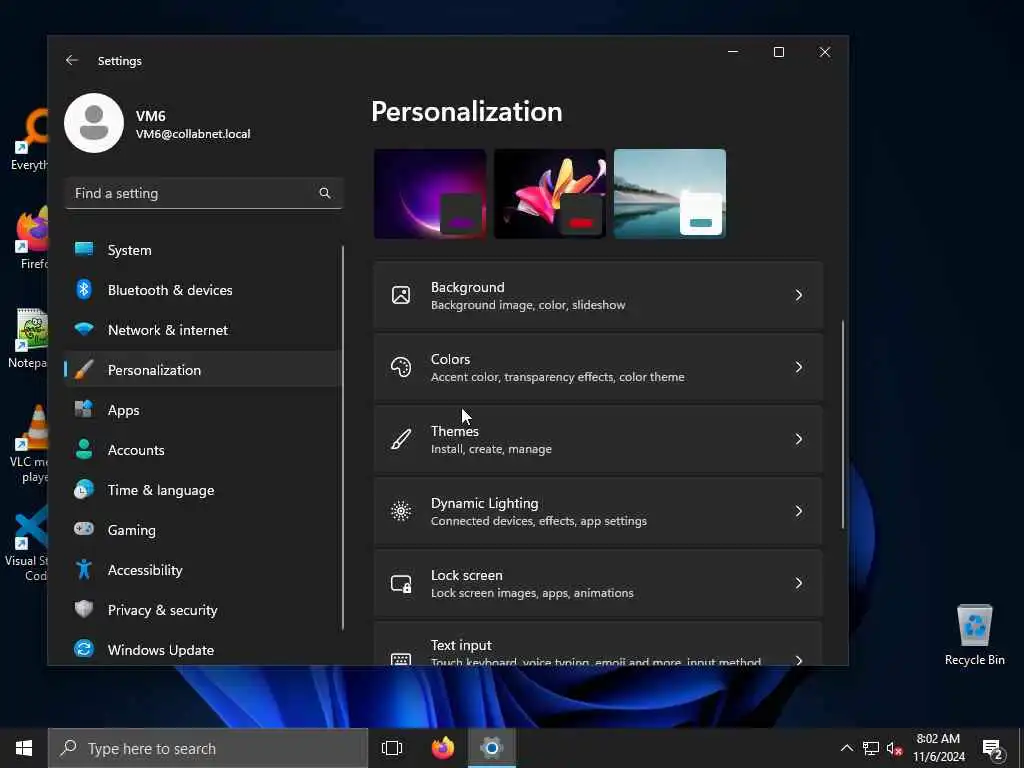This screenshot has height=768, width=1024.
Task: Apply the light lake landscape theme
Action: point(670,193)
